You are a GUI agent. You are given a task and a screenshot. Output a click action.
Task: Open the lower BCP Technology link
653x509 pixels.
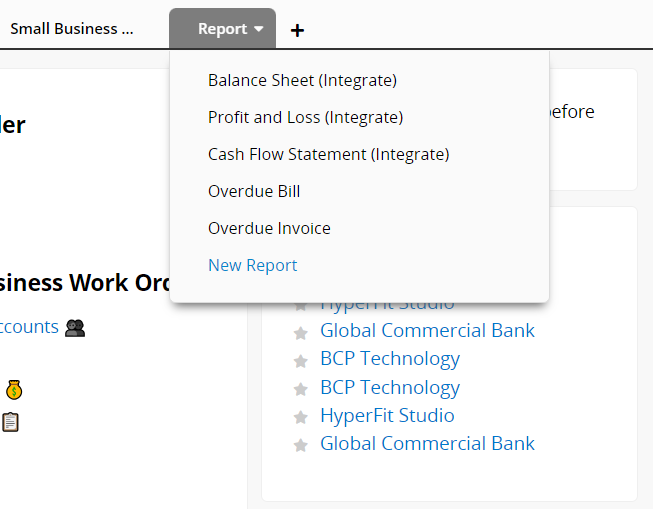pos(390,387)
